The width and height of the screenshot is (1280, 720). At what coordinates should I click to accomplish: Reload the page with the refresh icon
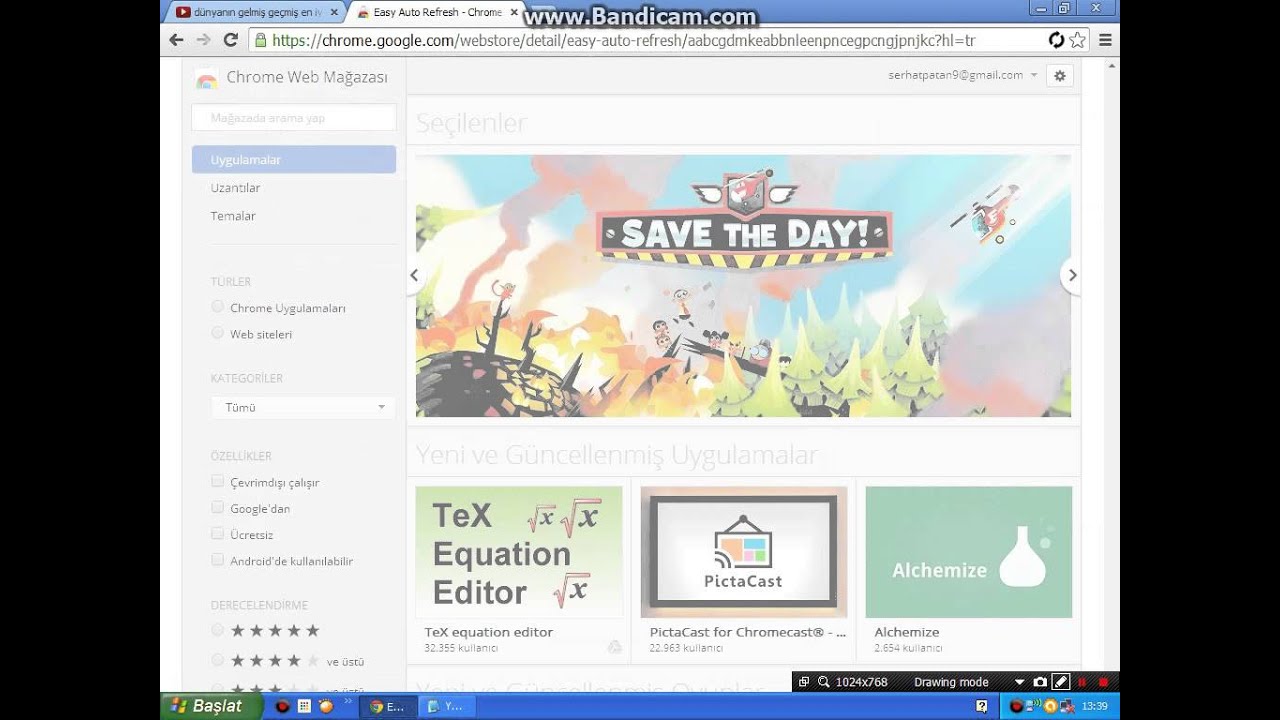coord(231,40)
